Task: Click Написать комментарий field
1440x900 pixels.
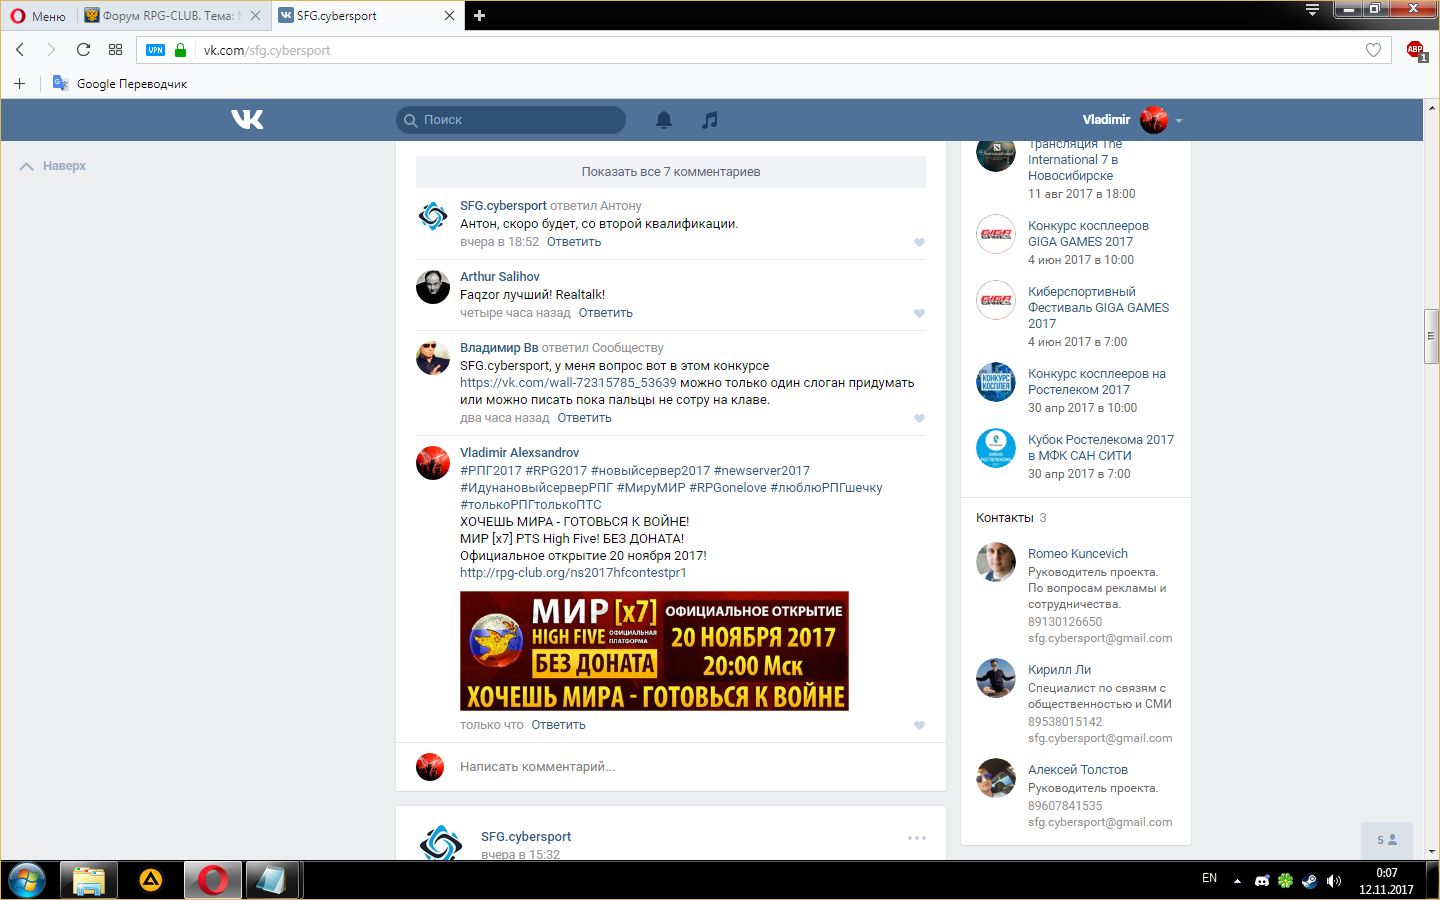Action: [671, 767]
